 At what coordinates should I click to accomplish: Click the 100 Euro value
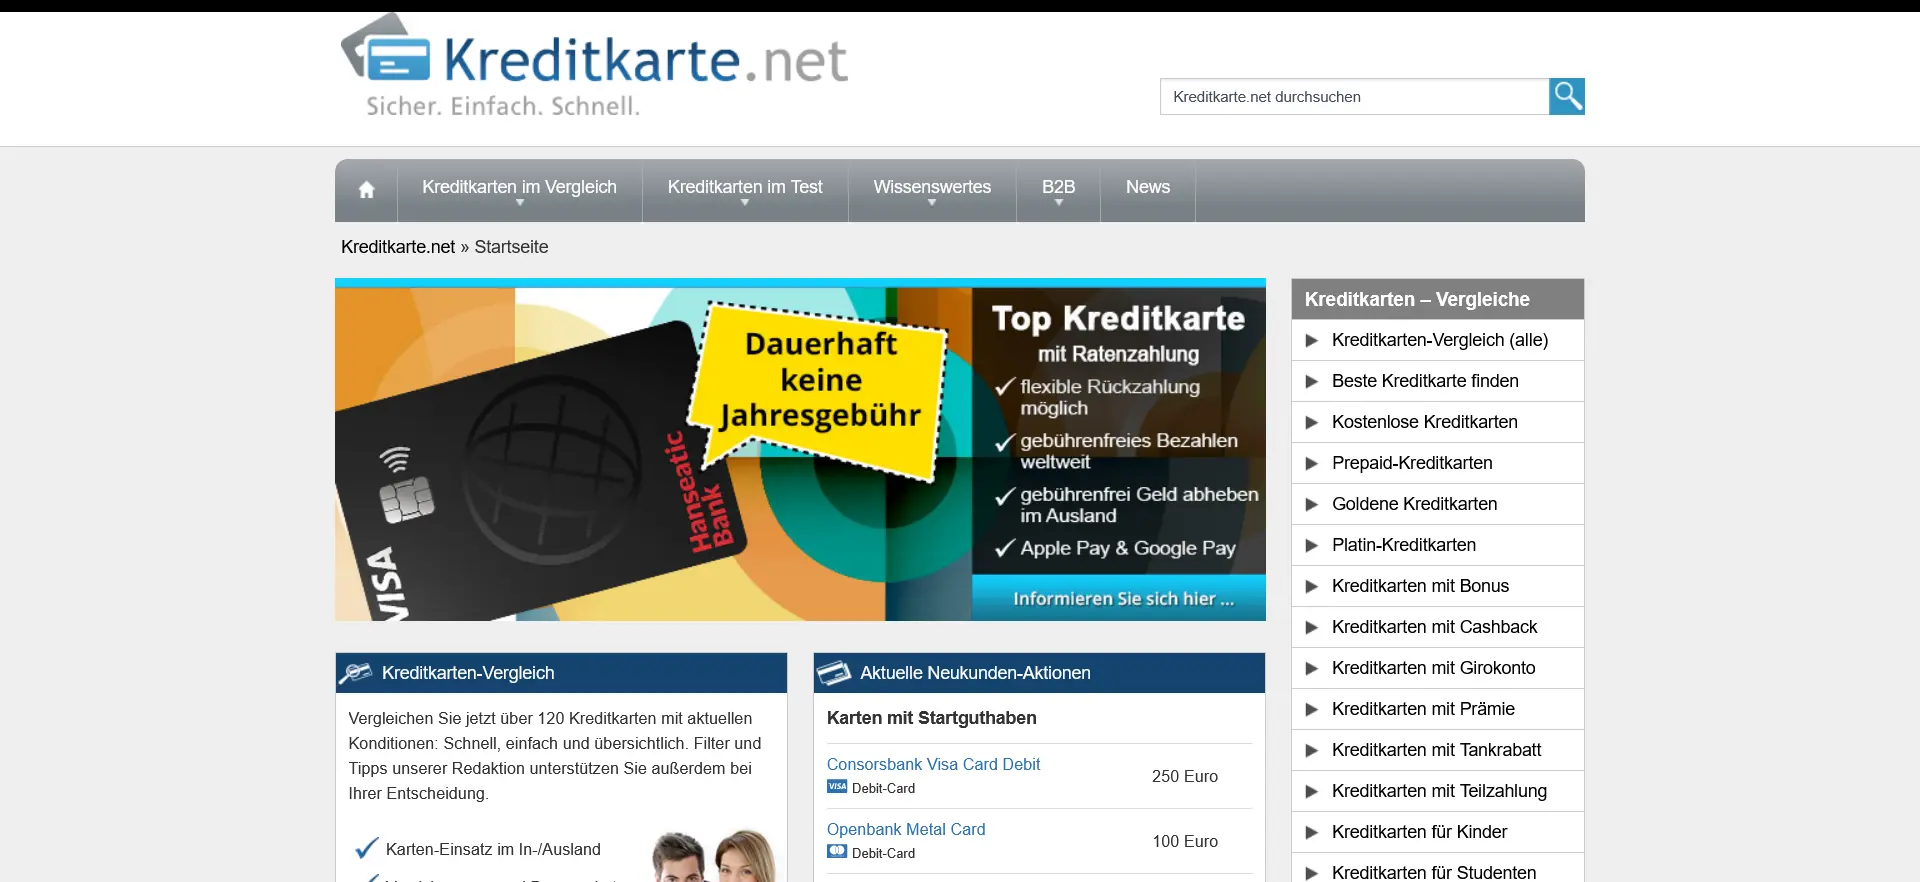pos(1185,841)
